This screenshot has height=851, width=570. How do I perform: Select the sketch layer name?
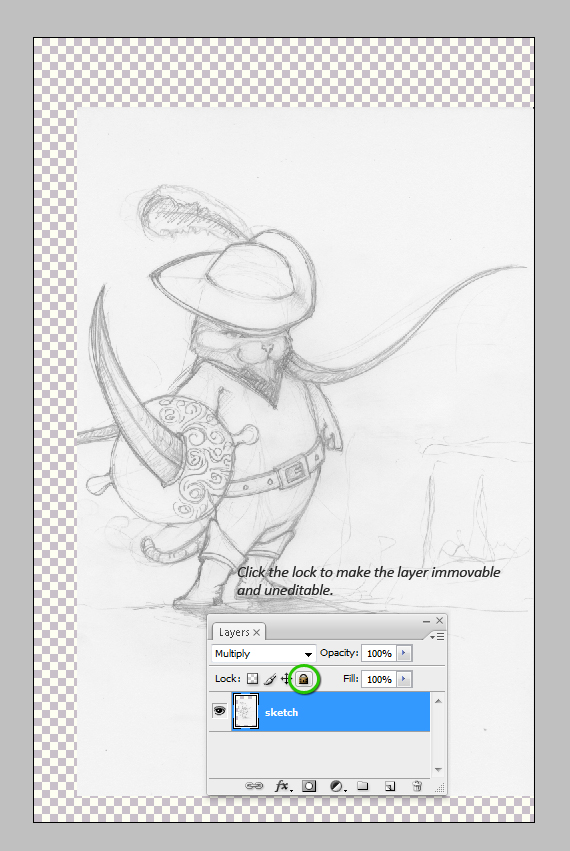281,712
